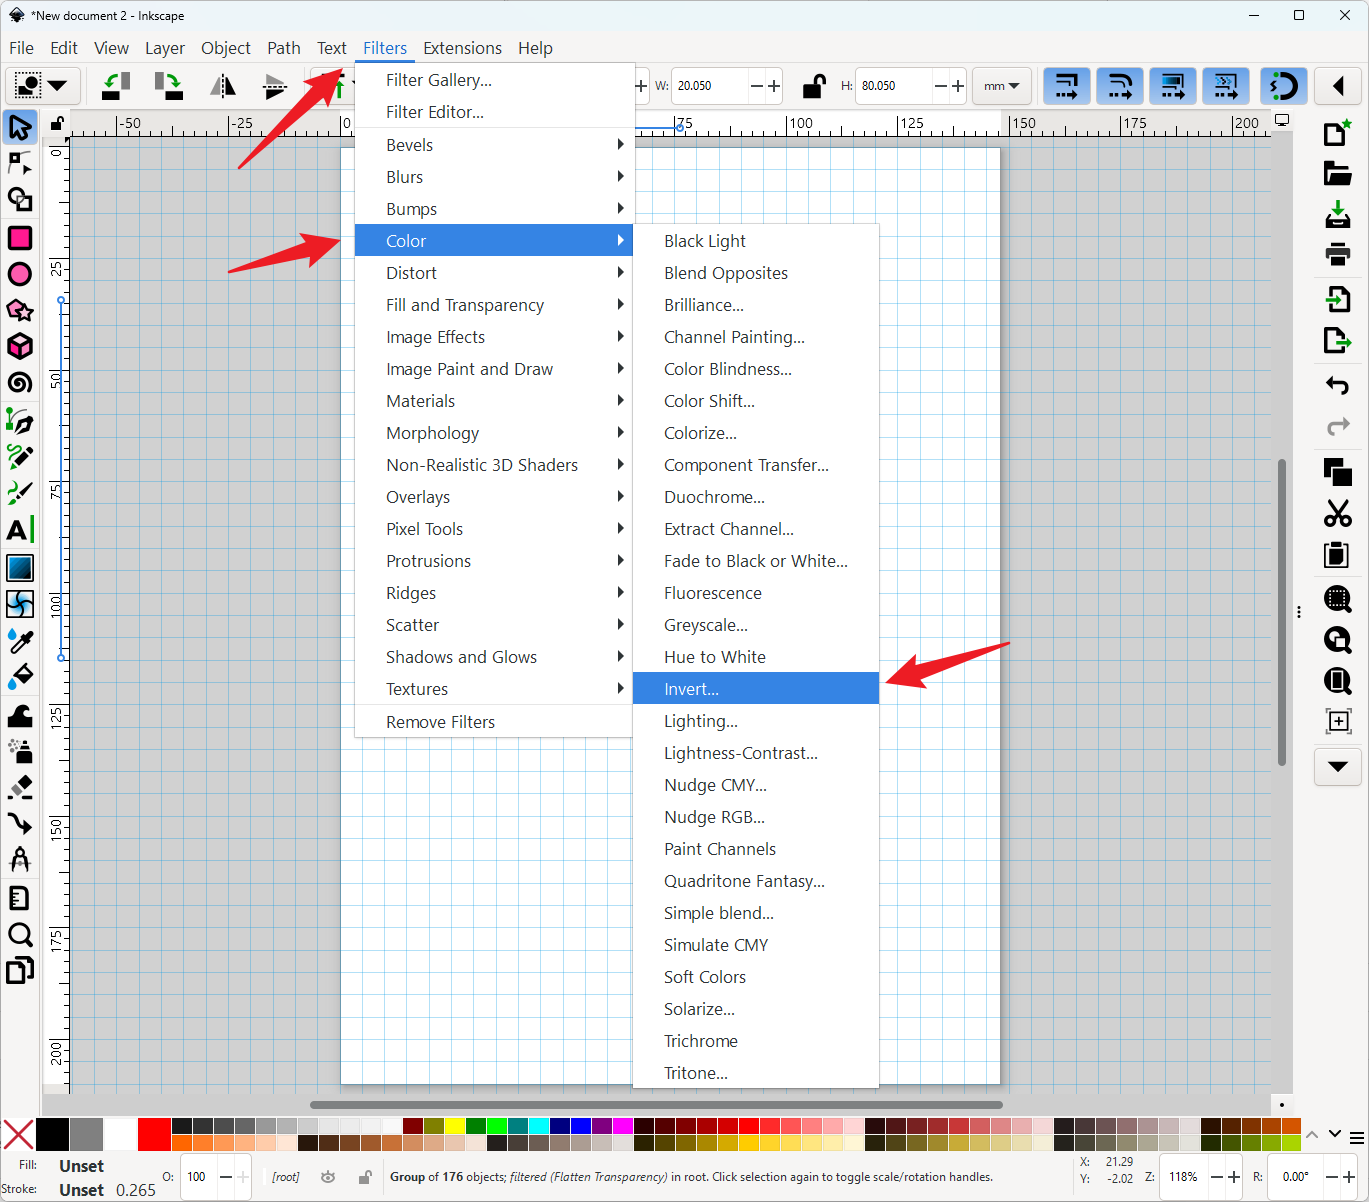Screen dimensions: 1369x1202
Task: Click the horizontal canvas scrollbar
Action: click(656, 1105)
